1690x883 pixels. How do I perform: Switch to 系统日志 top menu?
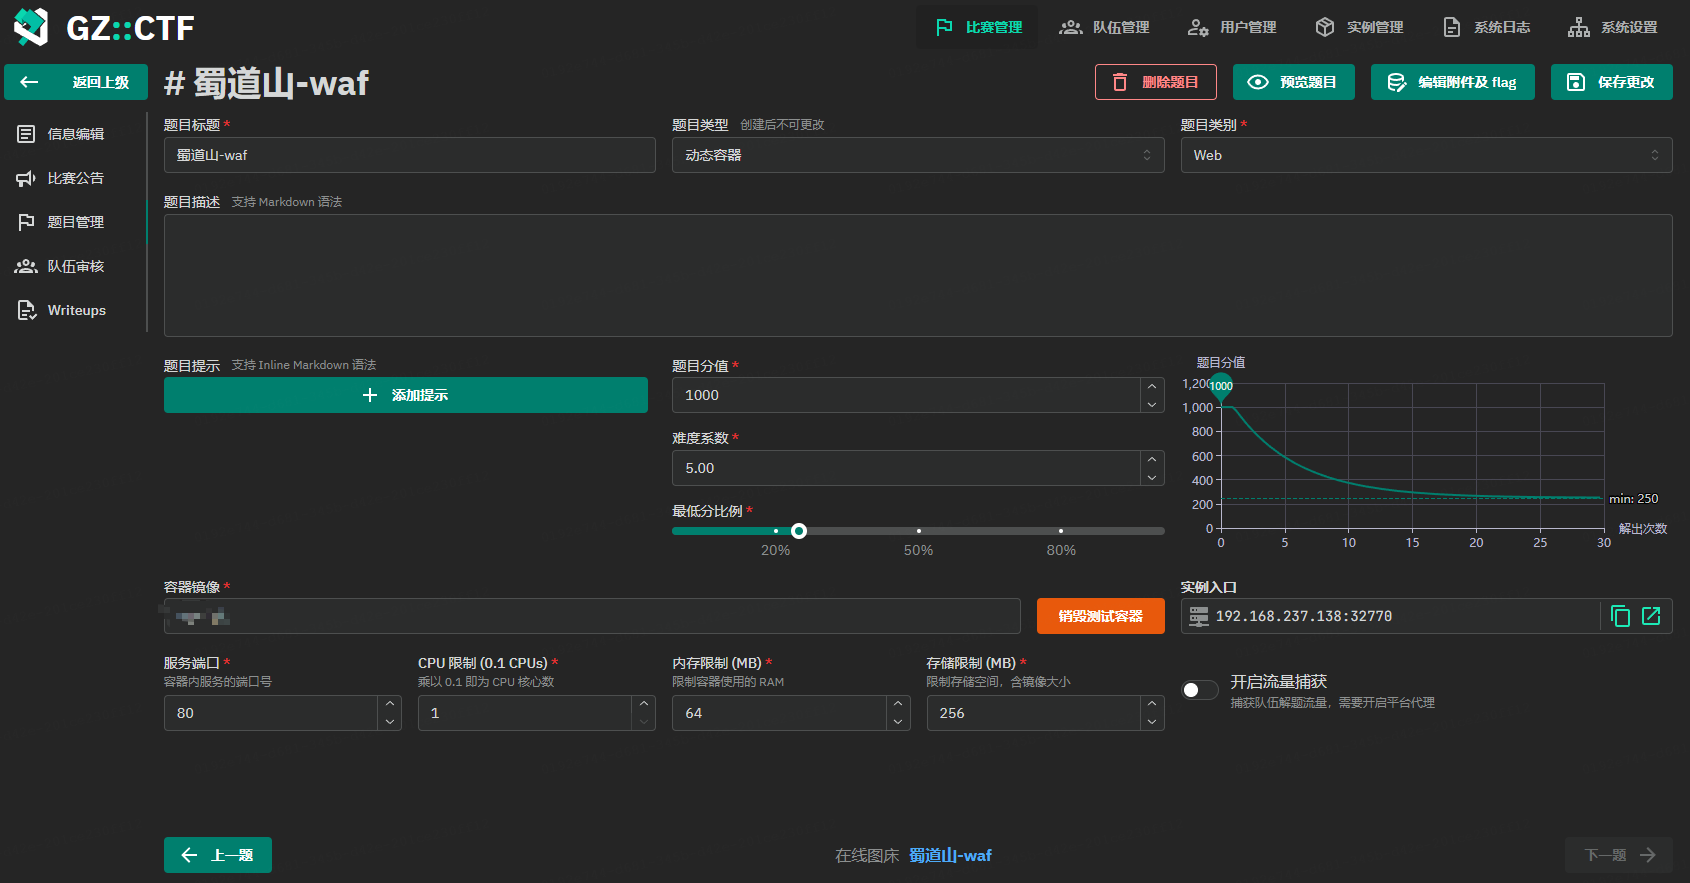(1486, 27)
